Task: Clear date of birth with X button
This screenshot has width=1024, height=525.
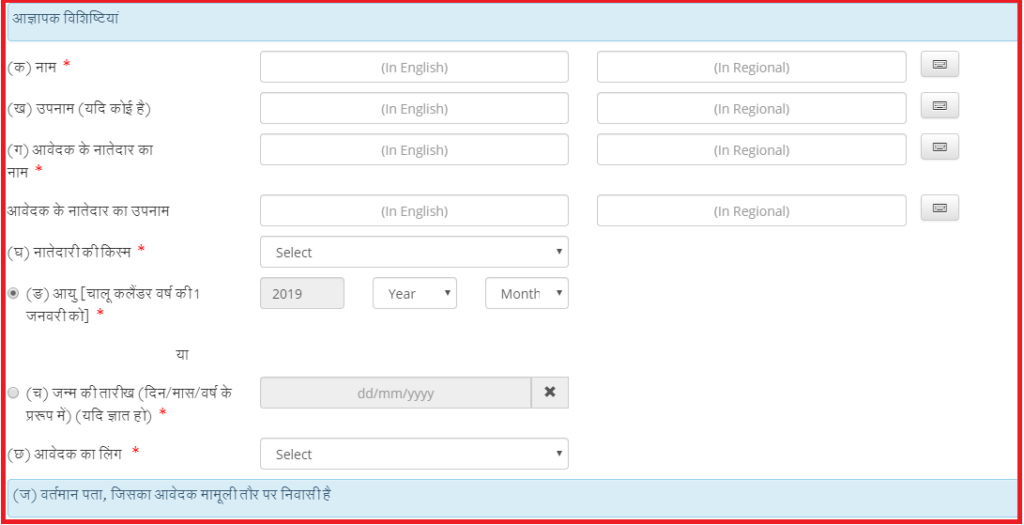Action: point(550,392)
